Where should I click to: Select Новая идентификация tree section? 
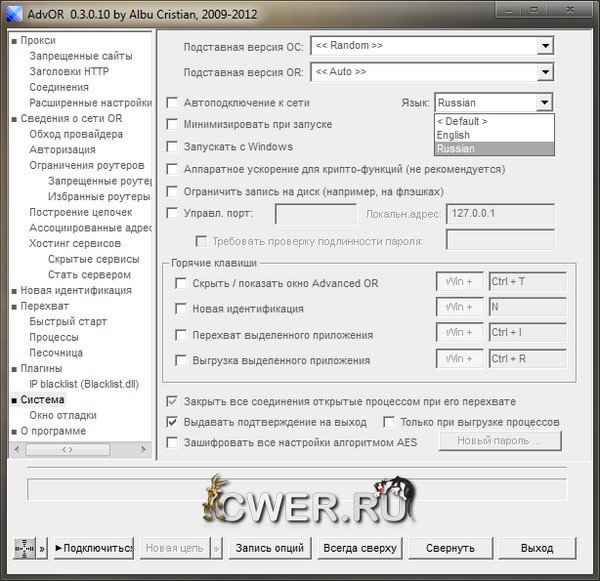click(76, 290)
